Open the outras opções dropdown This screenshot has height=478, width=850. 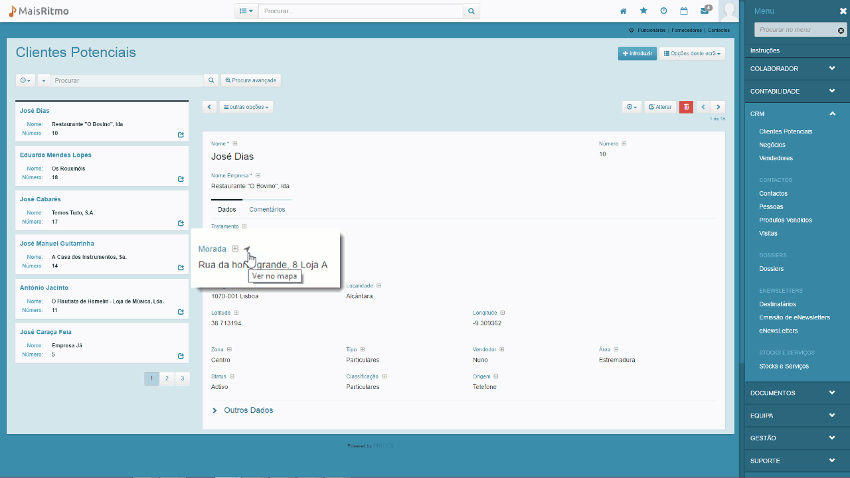point(246,107)
